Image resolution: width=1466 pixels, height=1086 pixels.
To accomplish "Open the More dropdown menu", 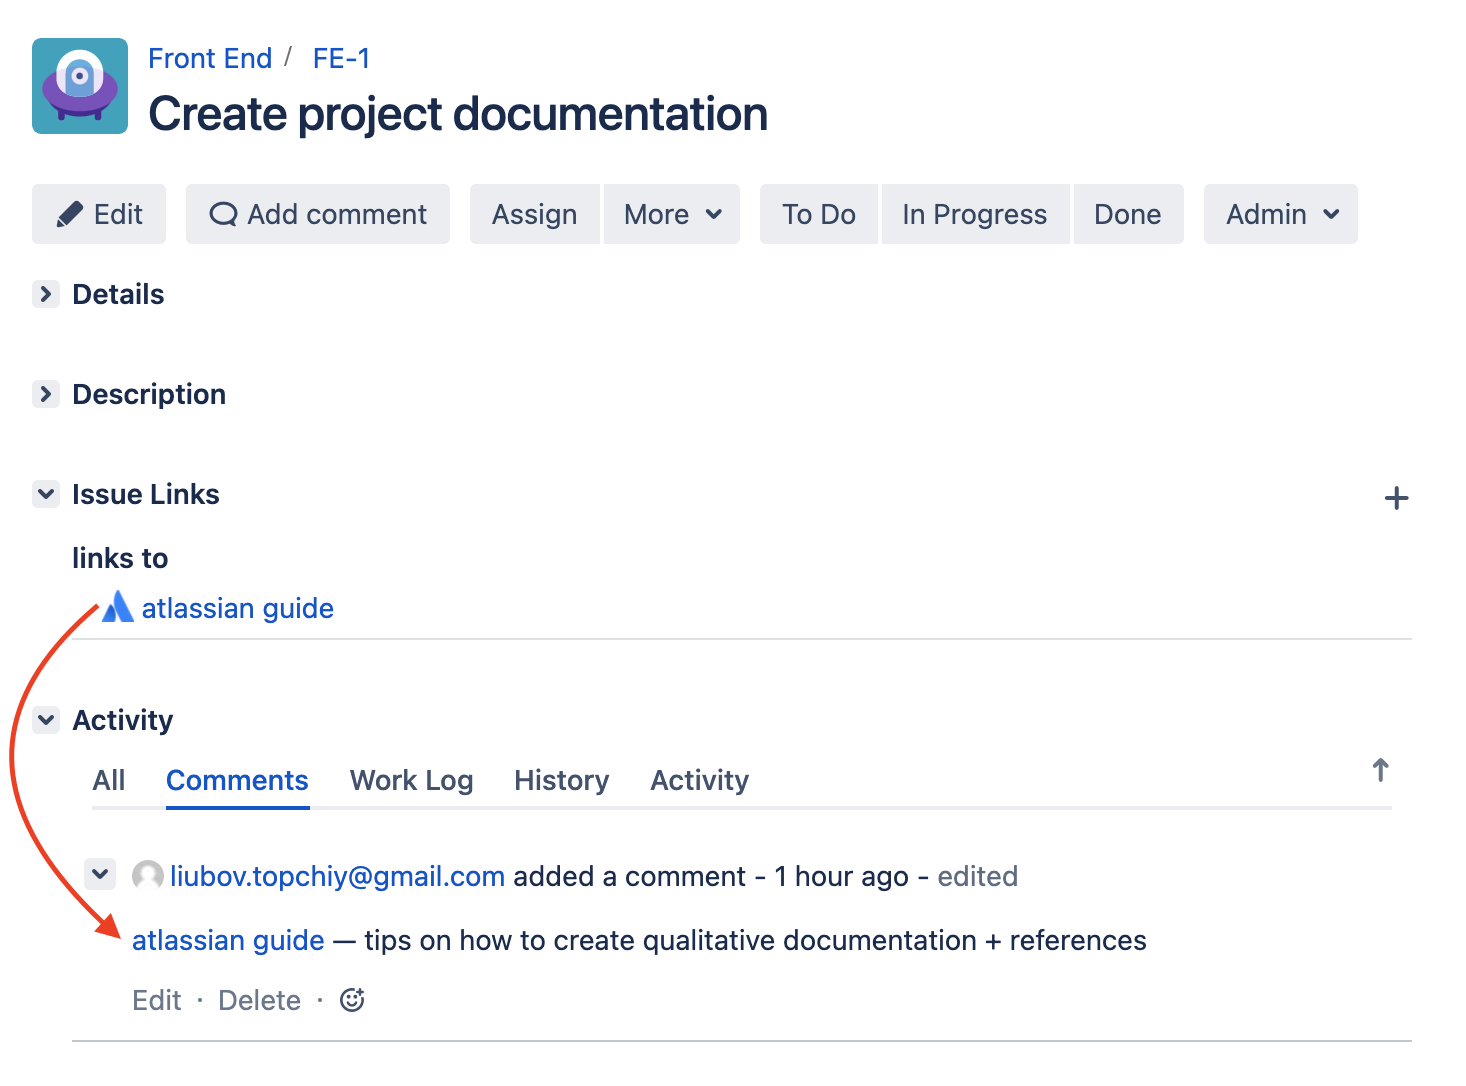I will [672, 214].
